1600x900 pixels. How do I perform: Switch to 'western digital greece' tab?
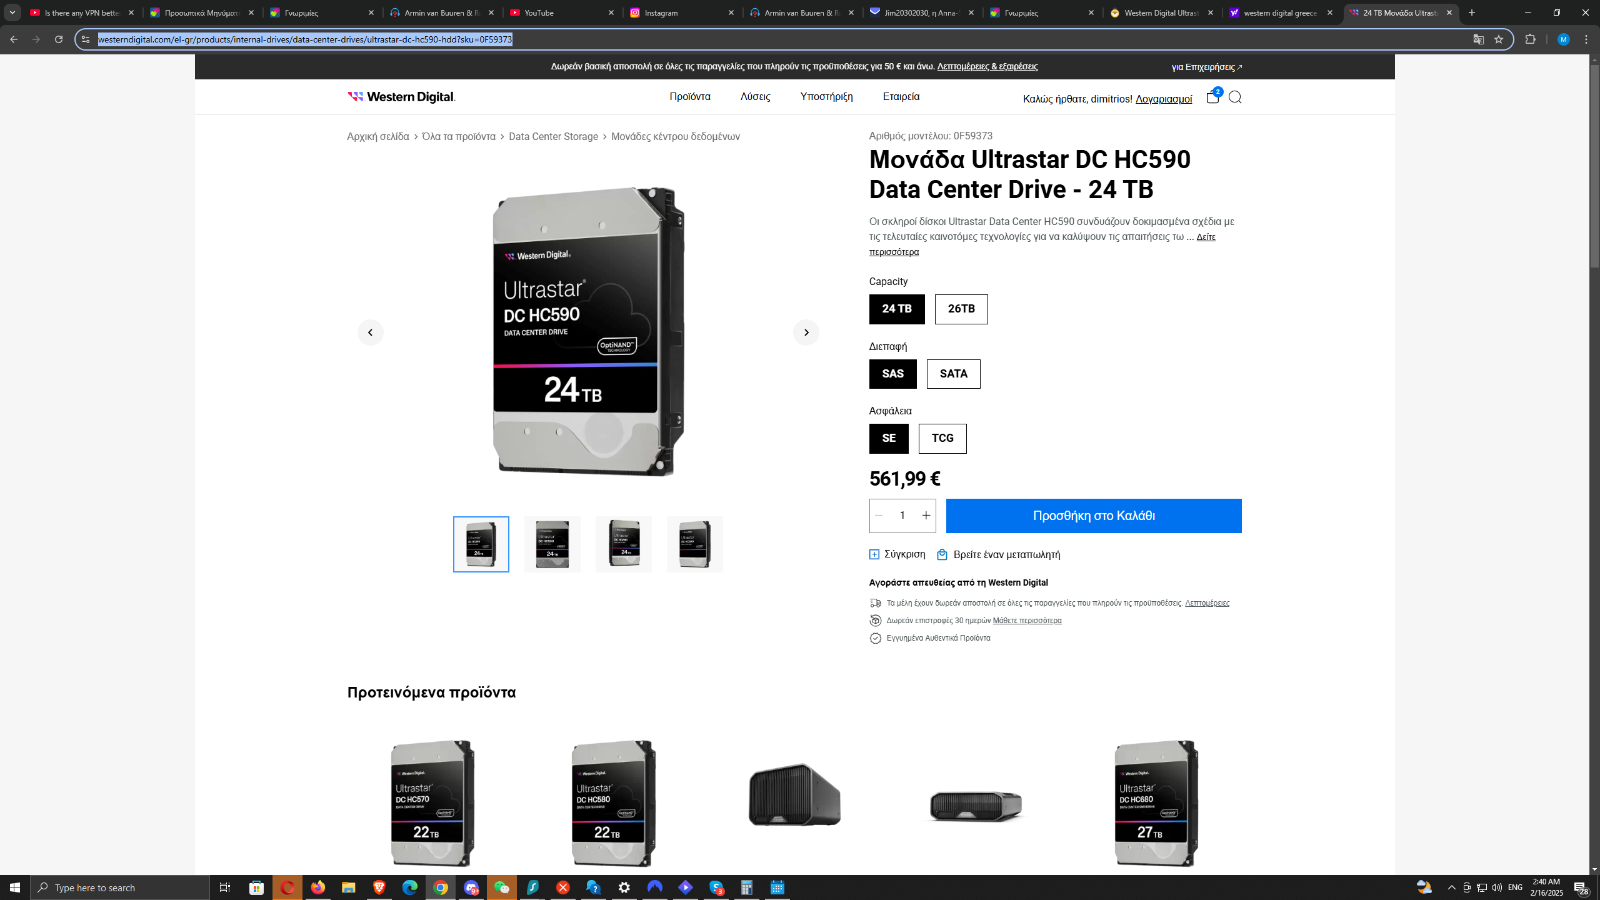[1280, 13]
